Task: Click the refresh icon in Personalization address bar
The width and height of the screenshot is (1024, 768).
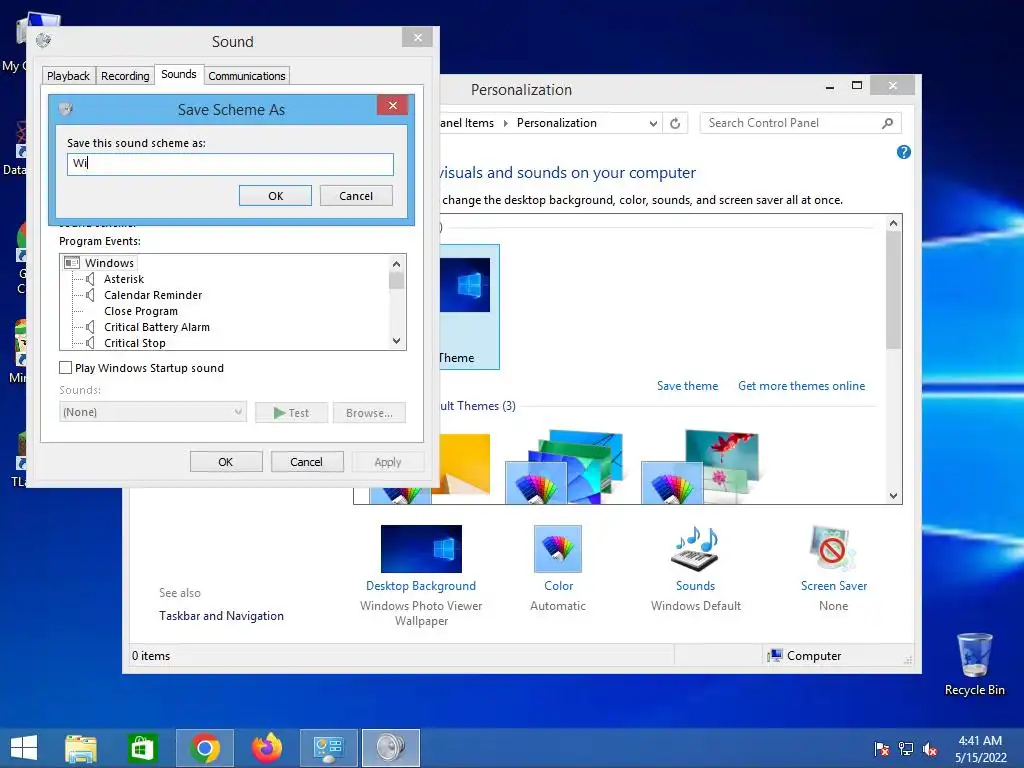Action: (675, 123)
